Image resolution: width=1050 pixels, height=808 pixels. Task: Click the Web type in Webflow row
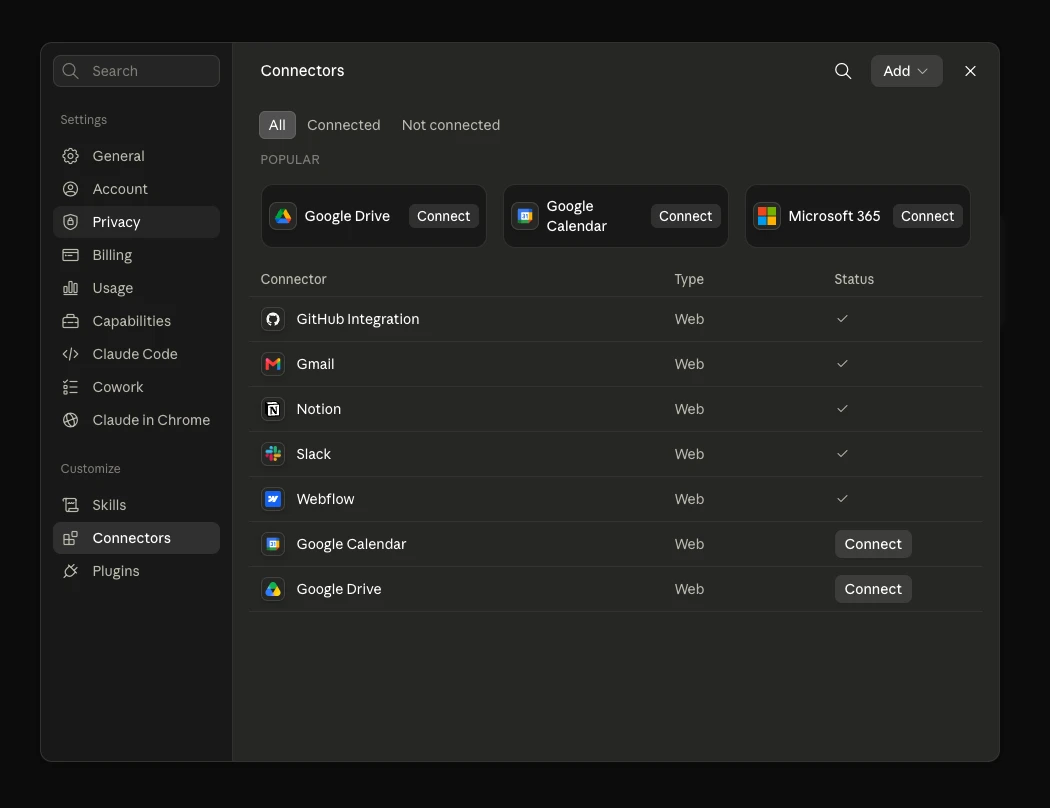689,499
